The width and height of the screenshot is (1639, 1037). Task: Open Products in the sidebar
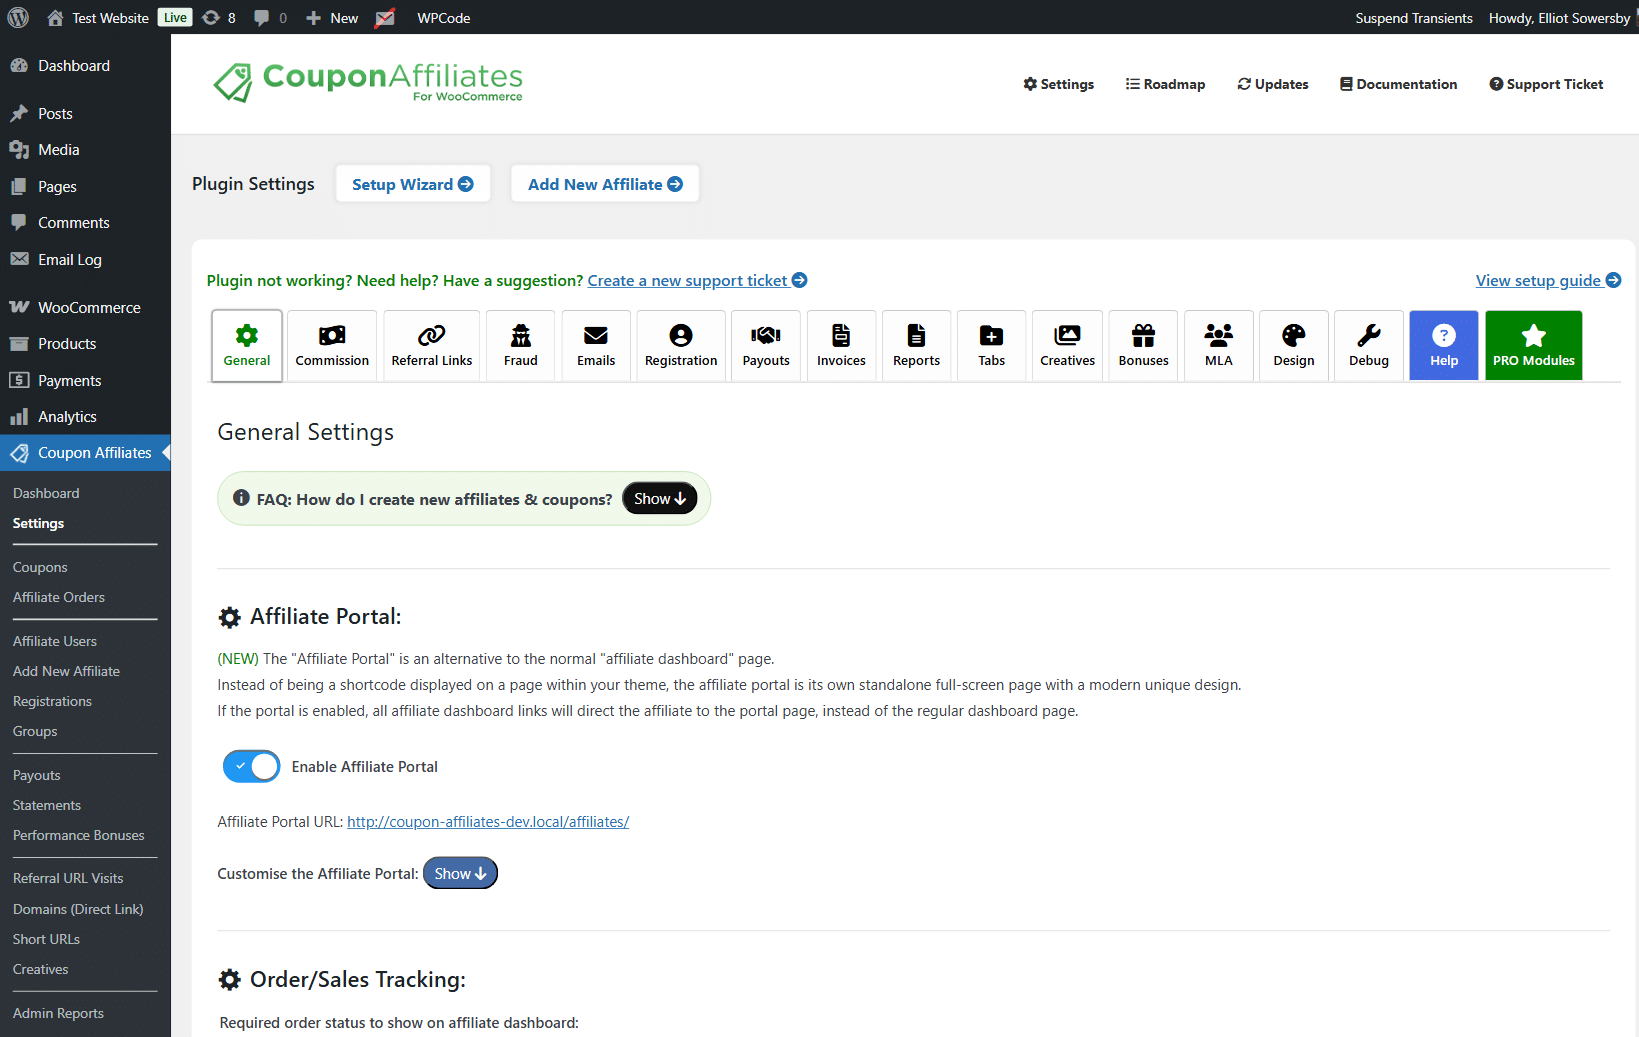[85, 344]
